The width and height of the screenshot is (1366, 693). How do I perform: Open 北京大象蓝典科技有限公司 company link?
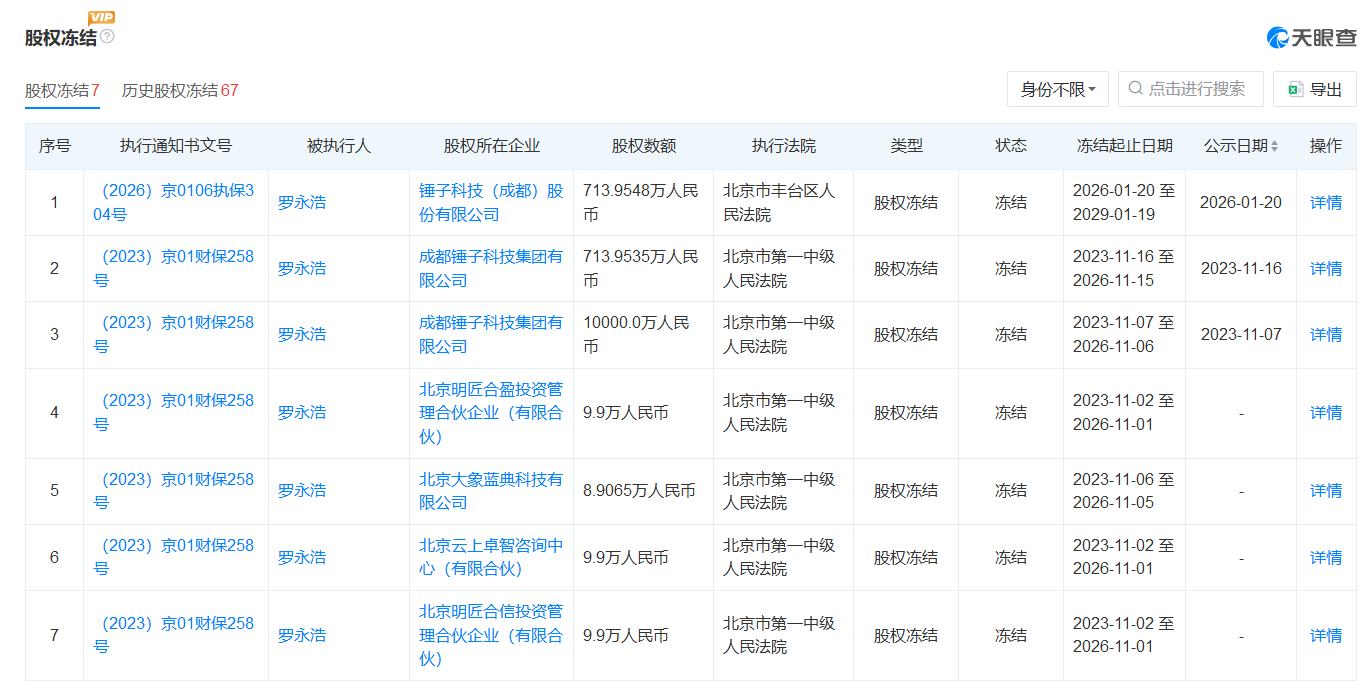pyautogui.click(x=490, y=490)
